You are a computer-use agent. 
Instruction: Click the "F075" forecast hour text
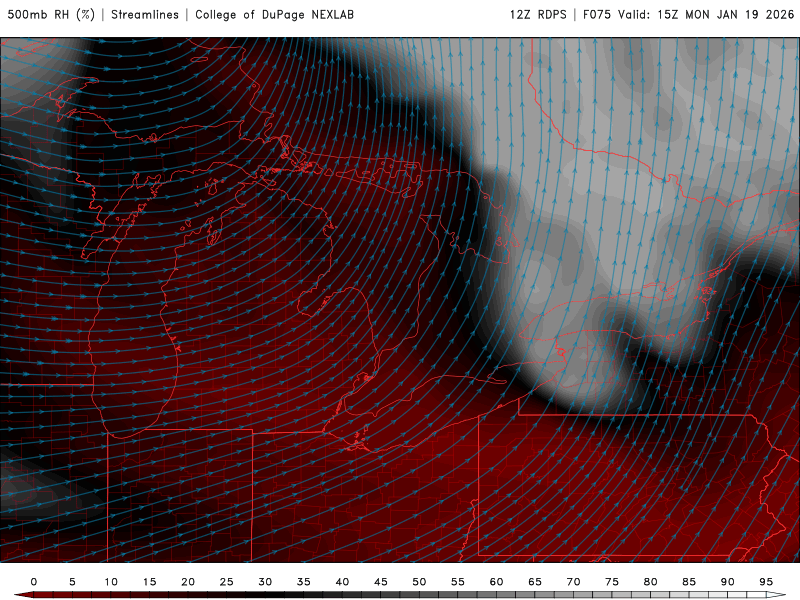point(596,14)
